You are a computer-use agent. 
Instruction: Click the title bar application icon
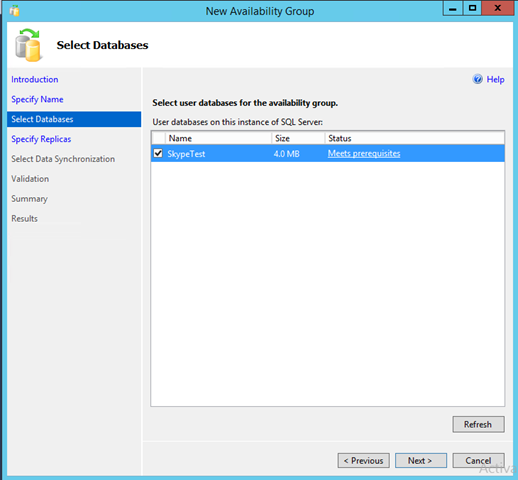tap(14, 11)
